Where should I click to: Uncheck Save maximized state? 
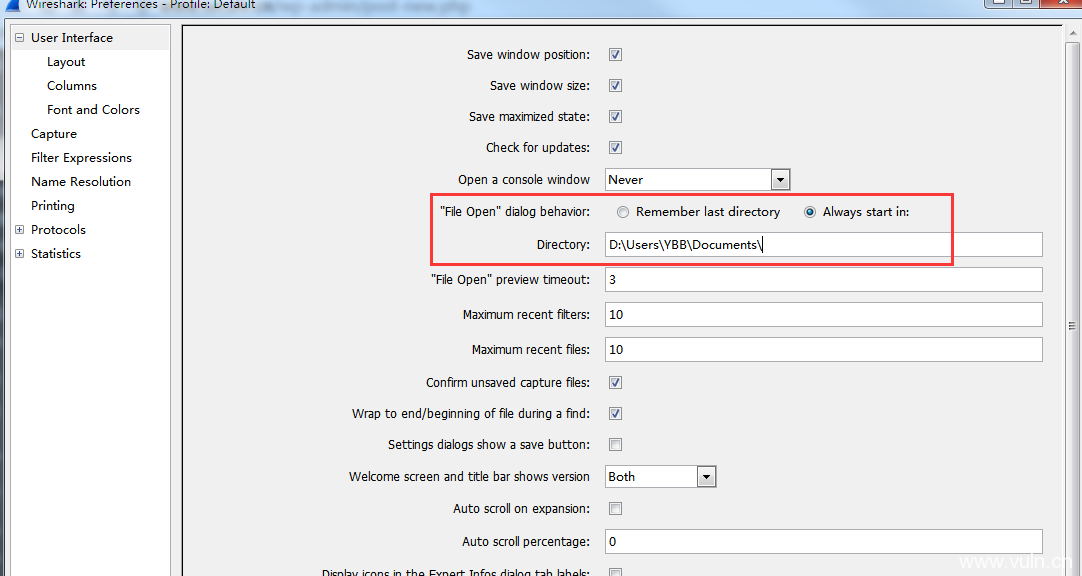click(616, 117)
